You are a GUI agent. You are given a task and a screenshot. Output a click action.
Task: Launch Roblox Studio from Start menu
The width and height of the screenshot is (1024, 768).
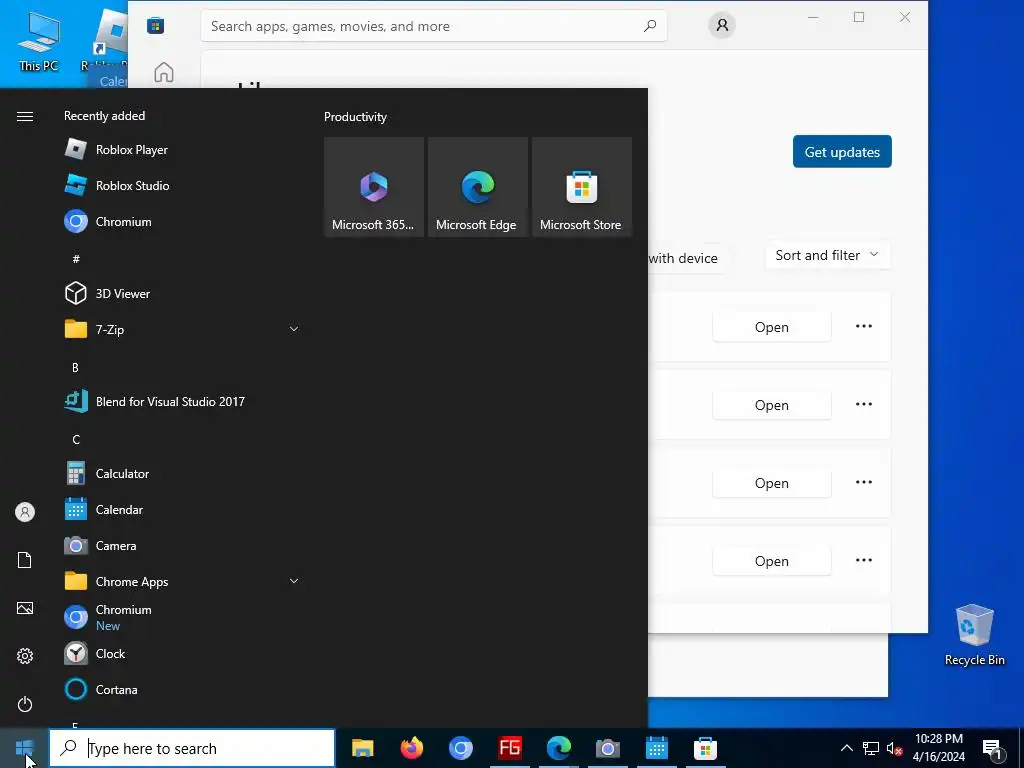183,185
